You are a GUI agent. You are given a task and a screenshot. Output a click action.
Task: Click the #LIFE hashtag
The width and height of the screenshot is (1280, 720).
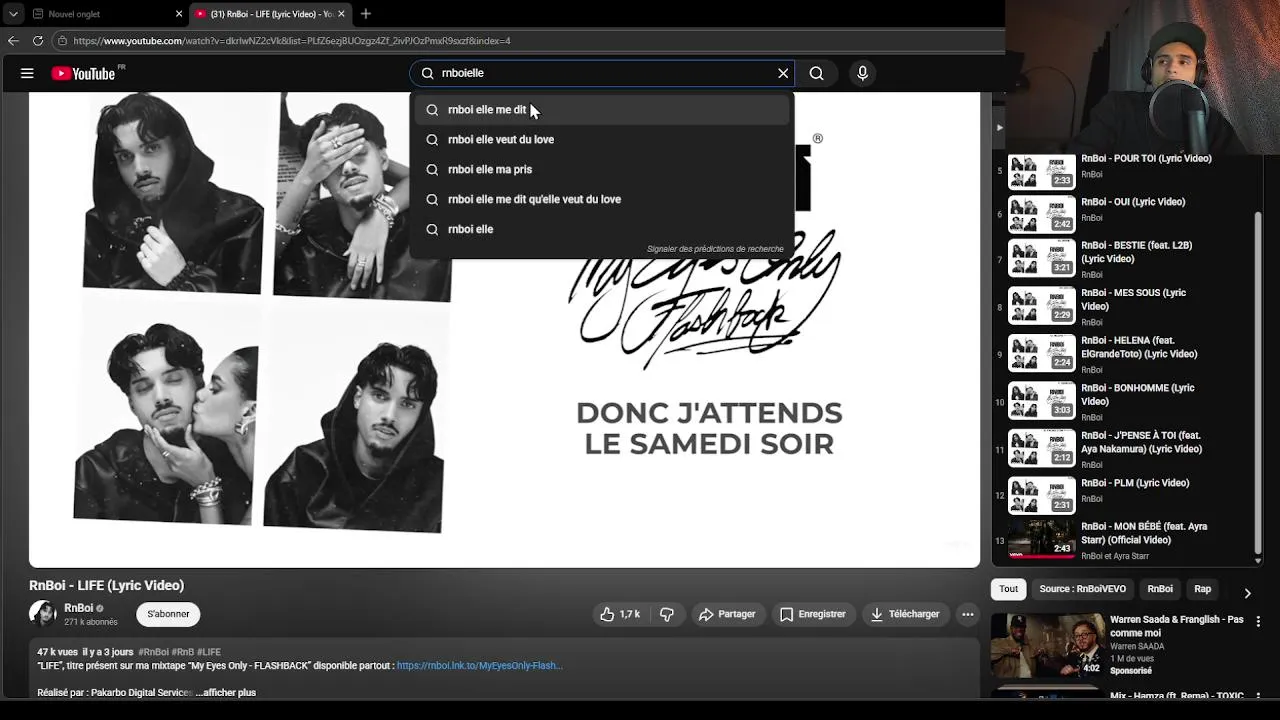(x=209, y=652)
